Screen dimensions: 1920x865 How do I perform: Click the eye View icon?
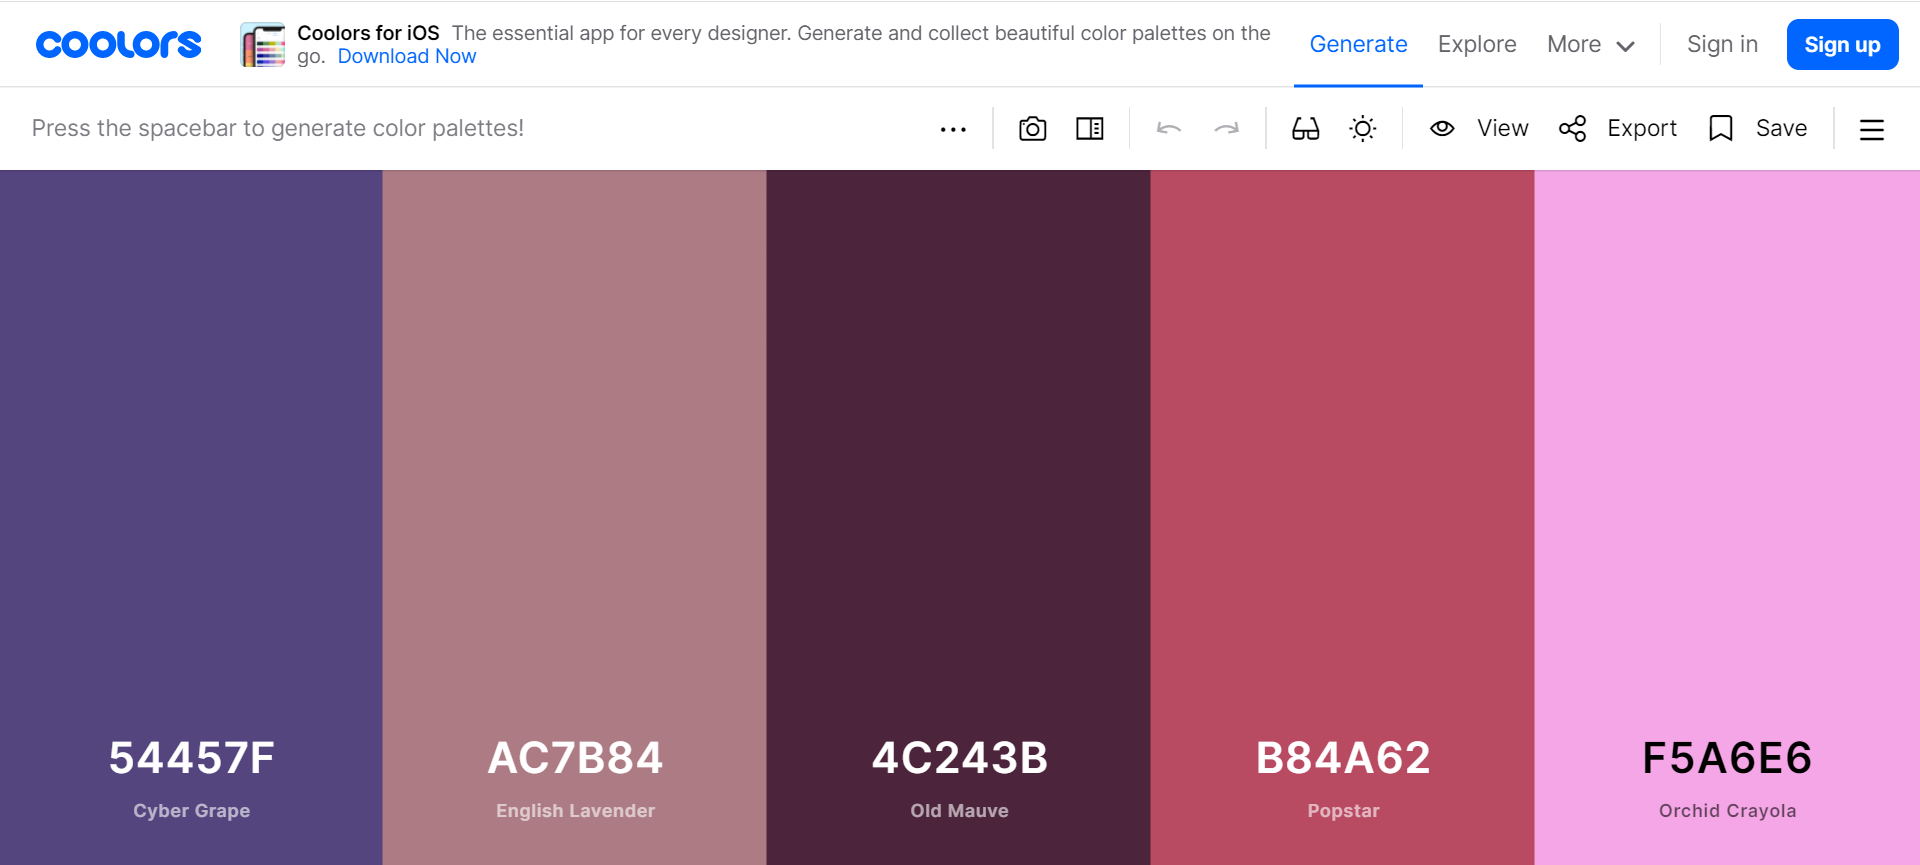pos(1442,129)
